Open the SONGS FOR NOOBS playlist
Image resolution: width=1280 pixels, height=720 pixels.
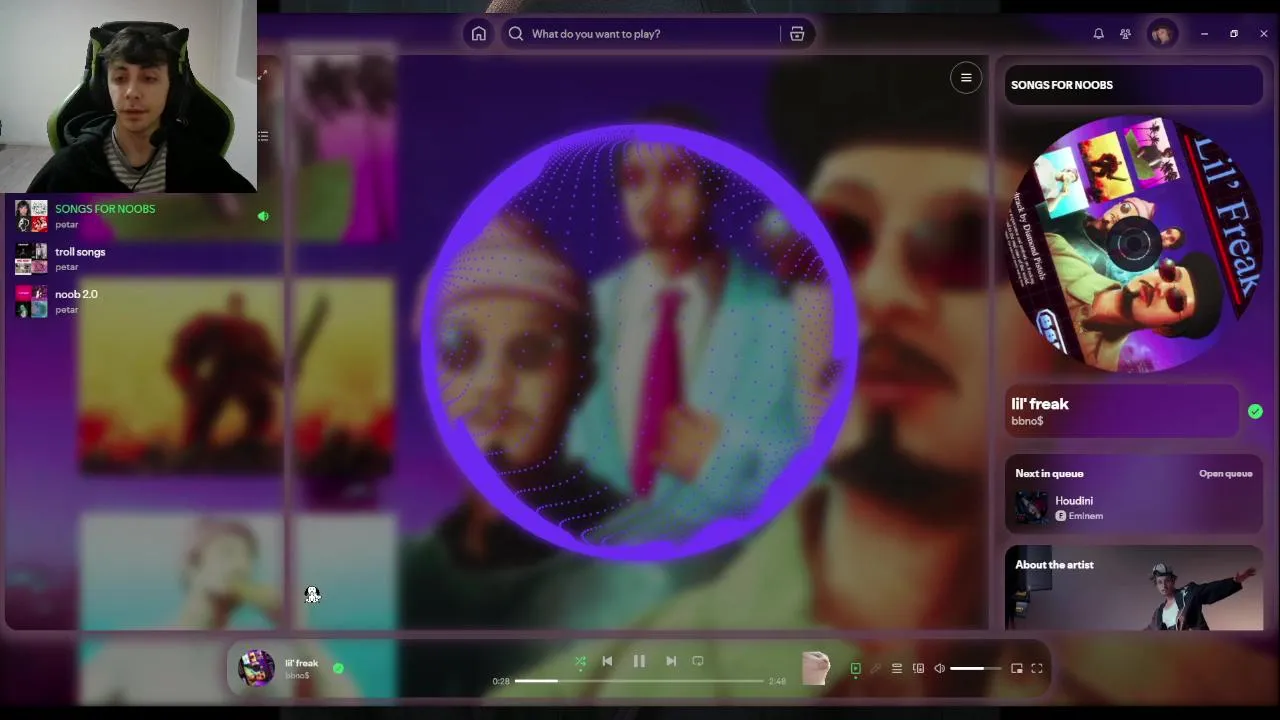(x=142, y=216)
